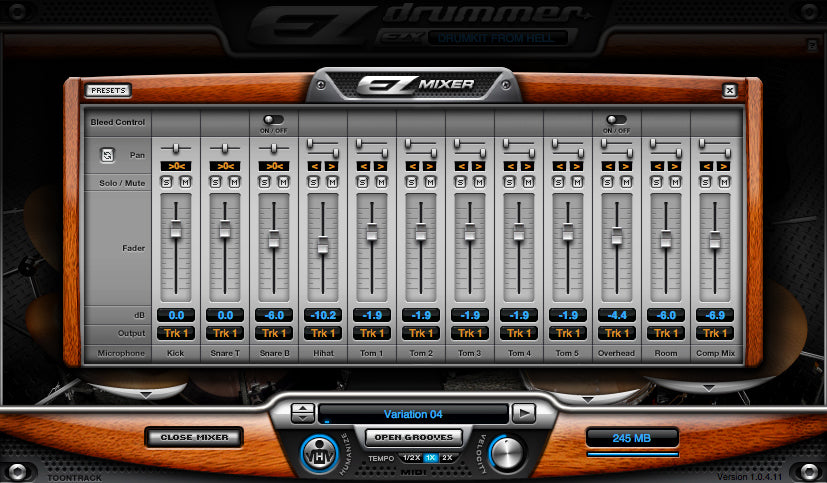Toggle Overhead bleed control switch
The height and width of the screenshot is (483, 827).
click(616, 119)
